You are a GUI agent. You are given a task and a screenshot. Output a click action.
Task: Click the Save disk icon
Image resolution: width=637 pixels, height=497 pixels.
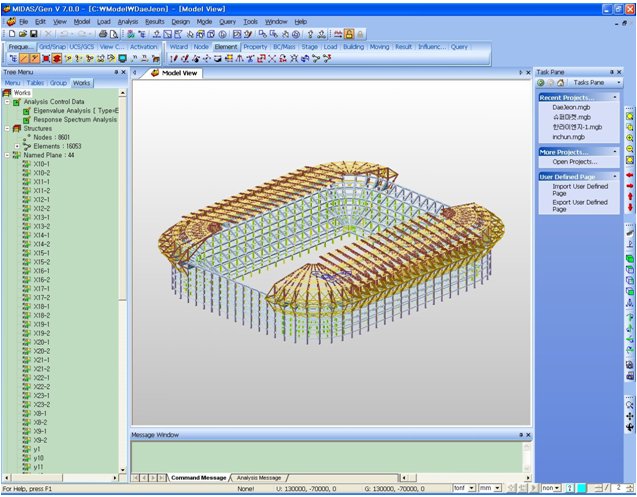[x=33, y=34]
